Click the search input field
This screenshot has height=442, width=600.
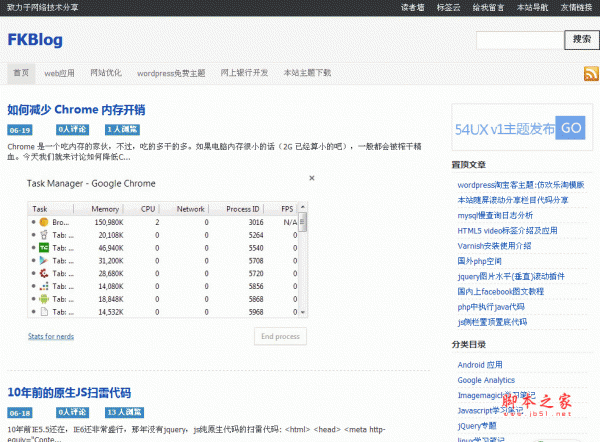pyautogui.click(x=520, y=40)
